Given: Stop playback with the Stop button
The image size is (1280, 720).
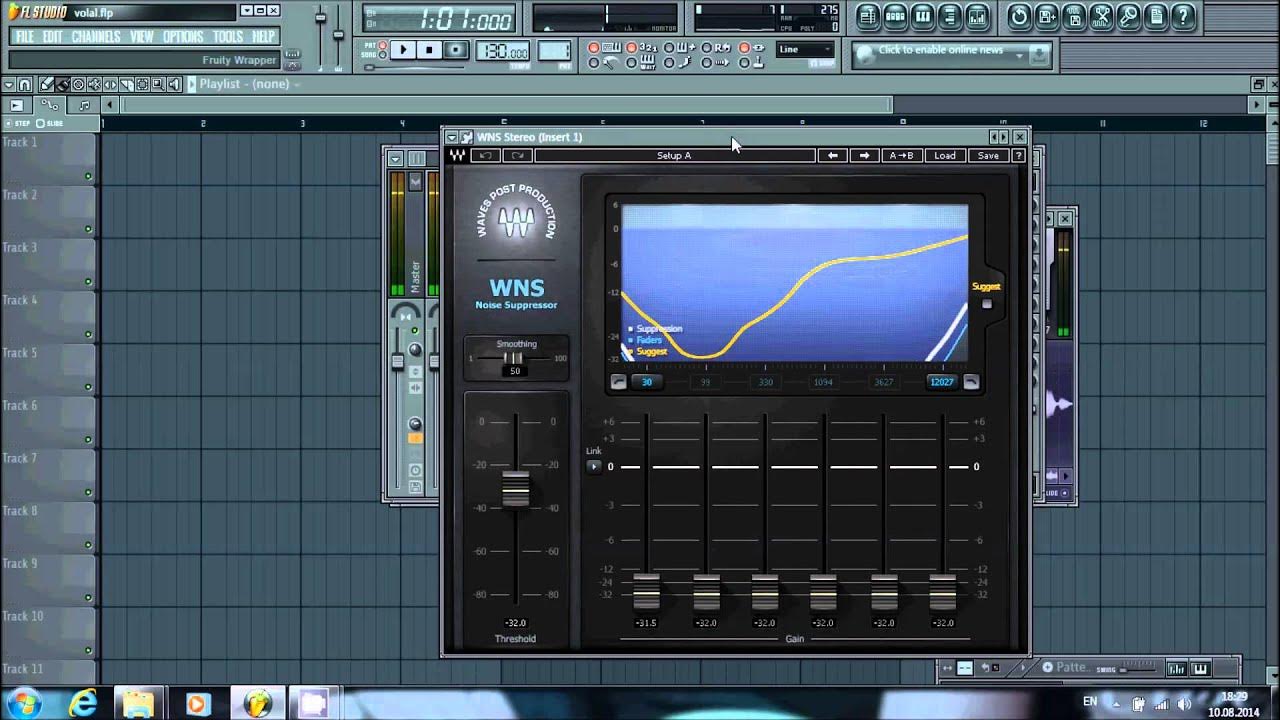Looking at the screenshot, I should [429, 50].
